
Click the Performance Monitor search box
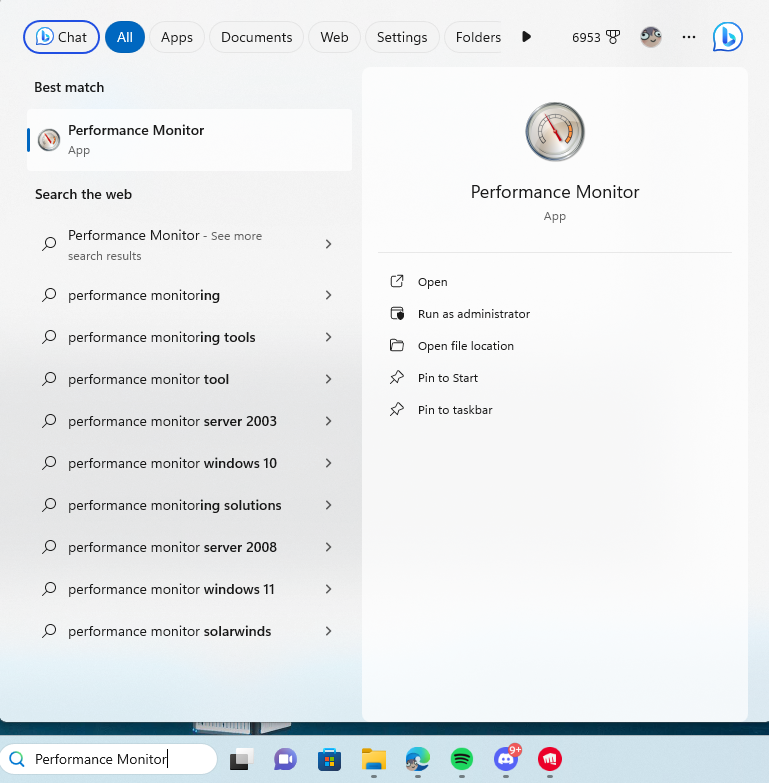110,759
